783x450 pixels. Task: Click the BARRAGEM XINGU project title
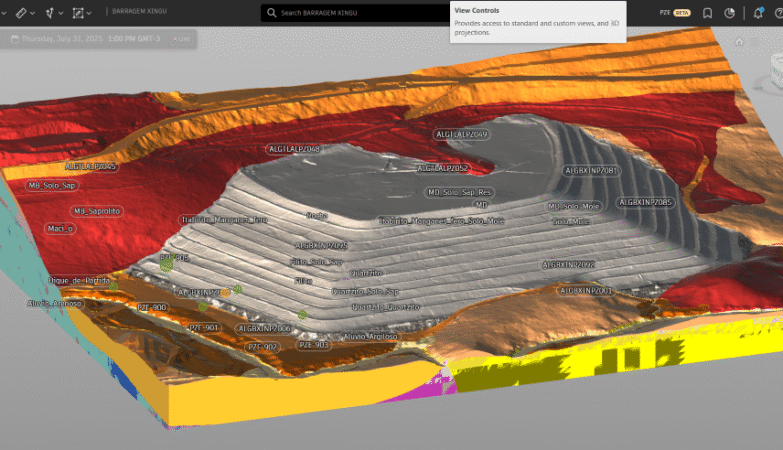coord(139,13)
